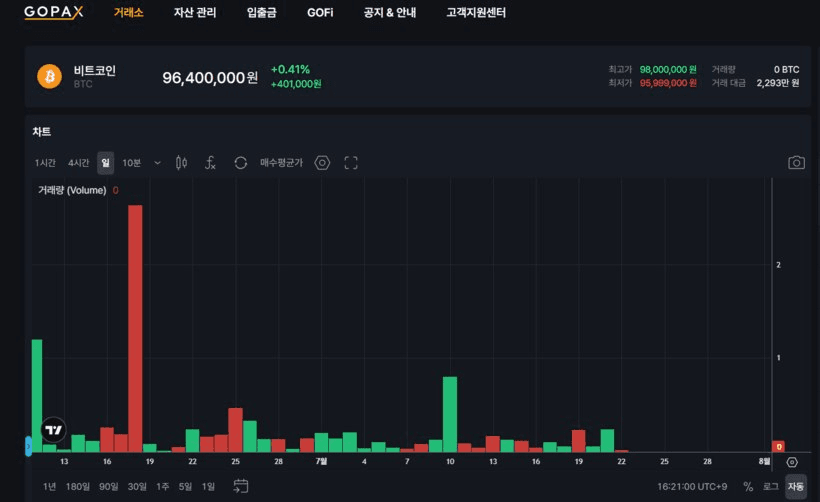Viewport: 820px width, 502px height.
Task: Open 고객지원센터 menu item
Action: 476,13
